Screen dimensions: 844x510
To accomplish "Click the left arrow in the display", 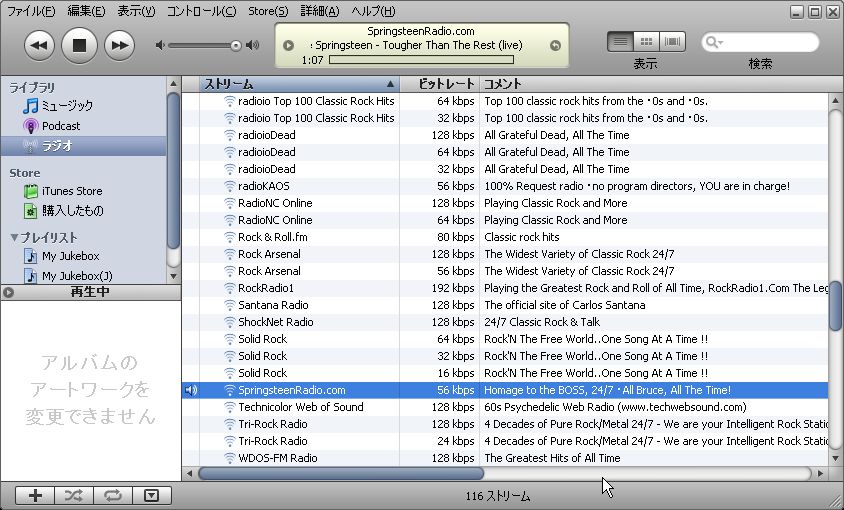I will 289,46.
